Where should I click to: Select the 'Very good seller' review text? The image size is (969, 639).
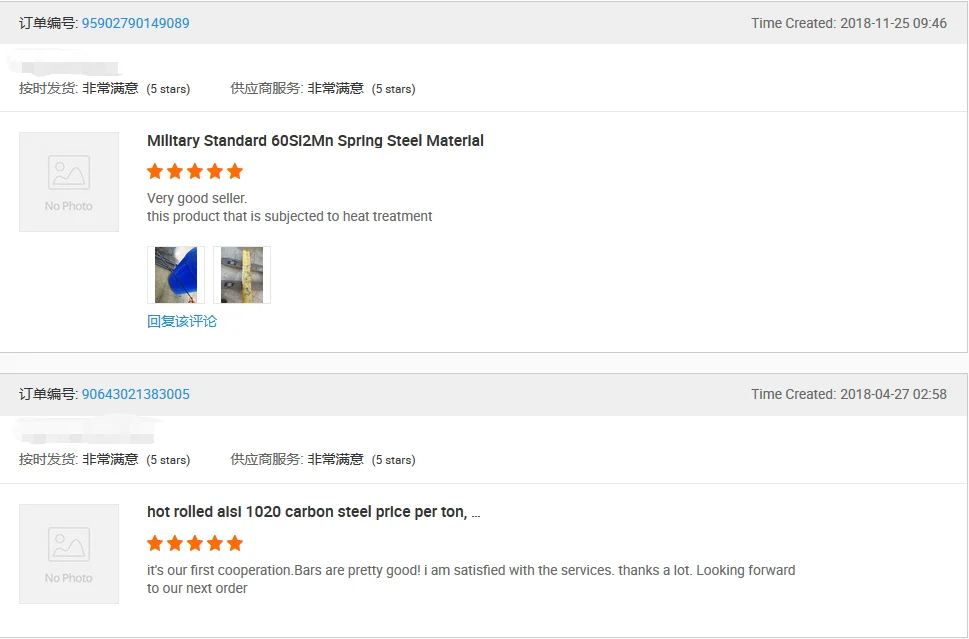click(197, 198)
